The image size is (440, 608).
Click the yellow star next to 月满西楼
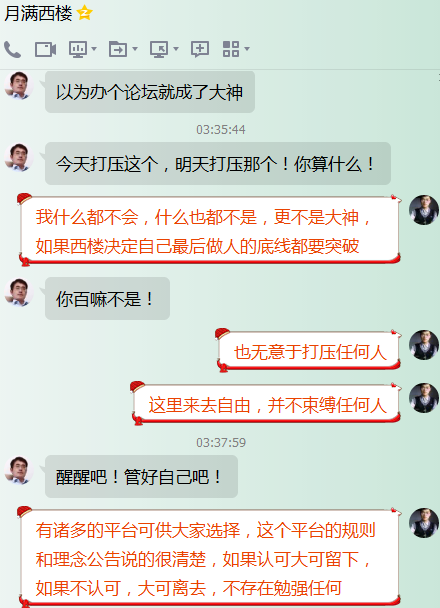click(x=85, y=13)
